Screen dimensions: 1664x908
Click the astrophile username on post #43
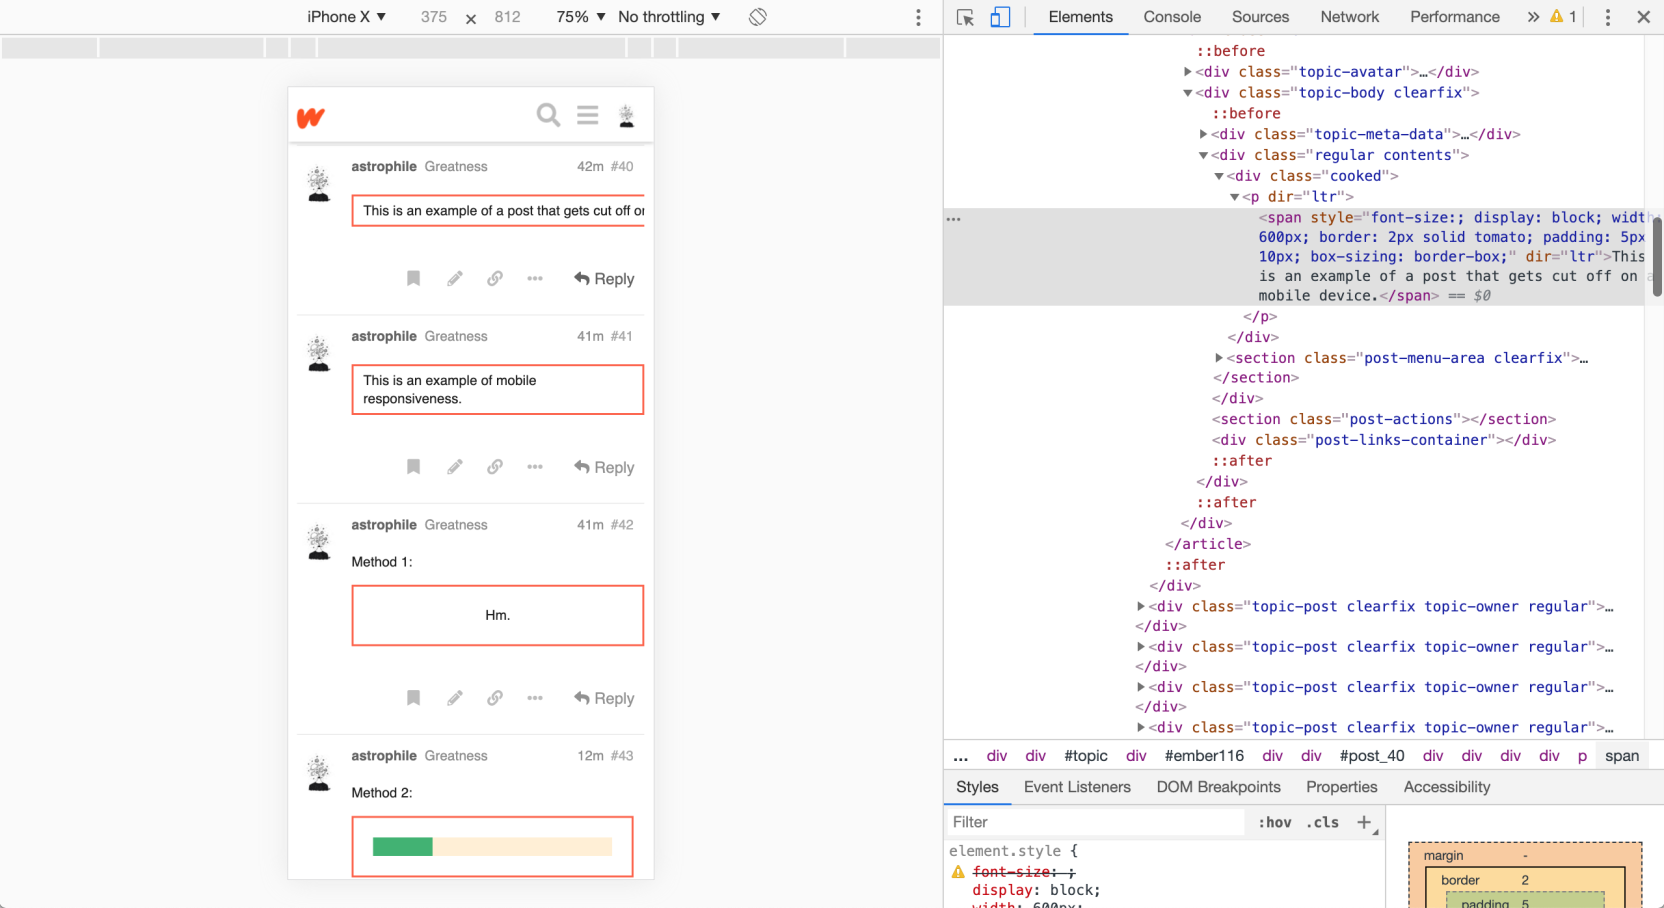tap(384, 756)
